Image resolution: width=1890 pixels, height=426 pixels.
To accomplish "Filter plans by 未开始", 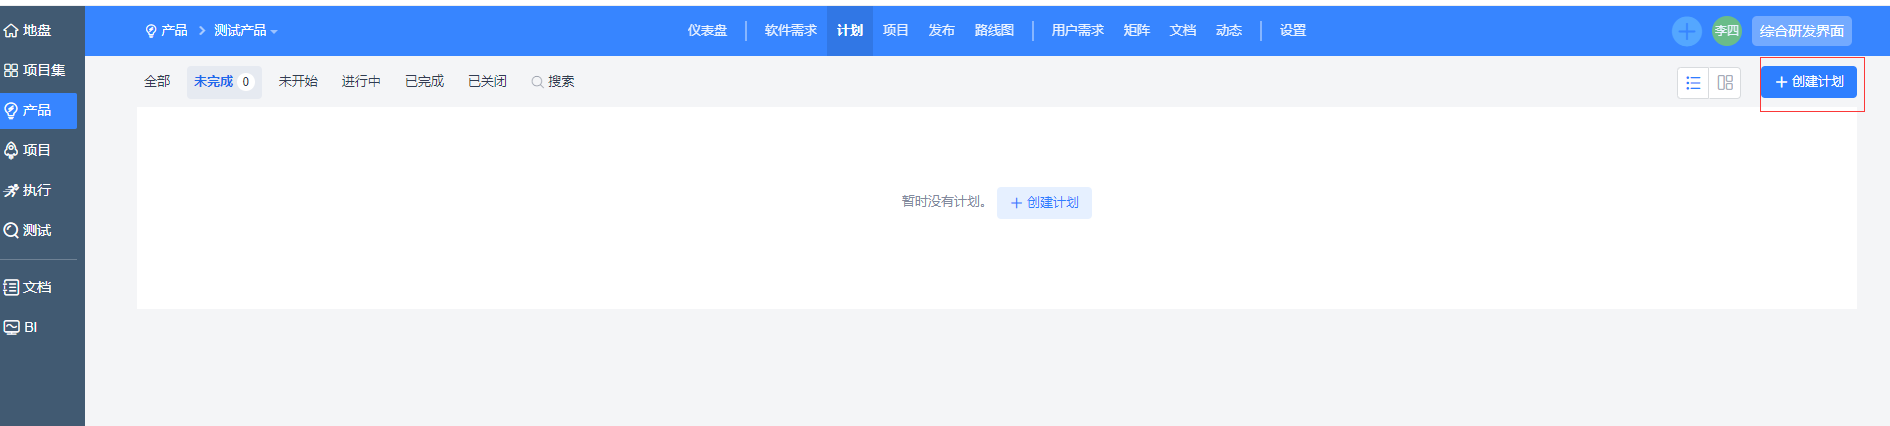I will [298, 82].
